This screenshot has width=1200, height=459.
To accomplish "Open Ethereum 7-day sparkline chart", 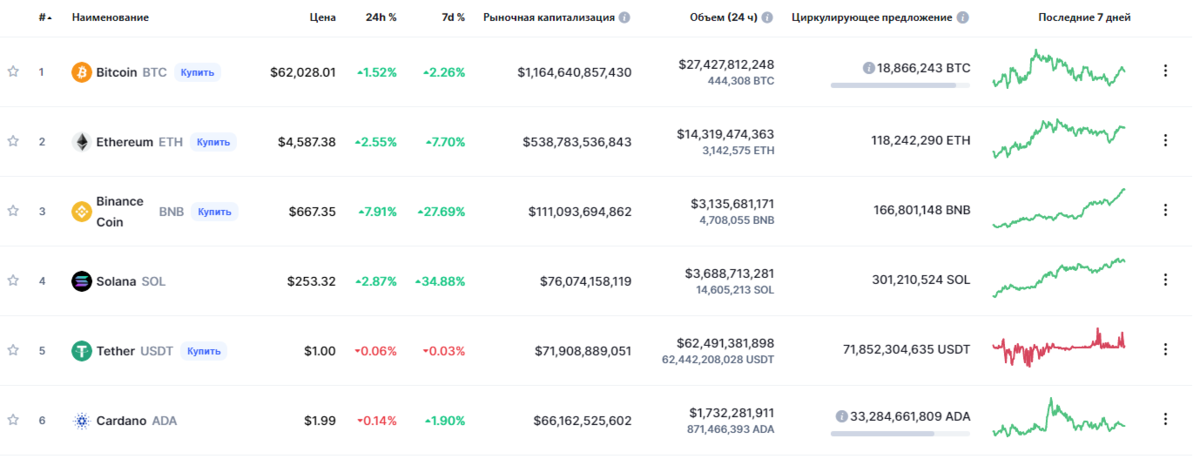I will (x=1060, y=139).
